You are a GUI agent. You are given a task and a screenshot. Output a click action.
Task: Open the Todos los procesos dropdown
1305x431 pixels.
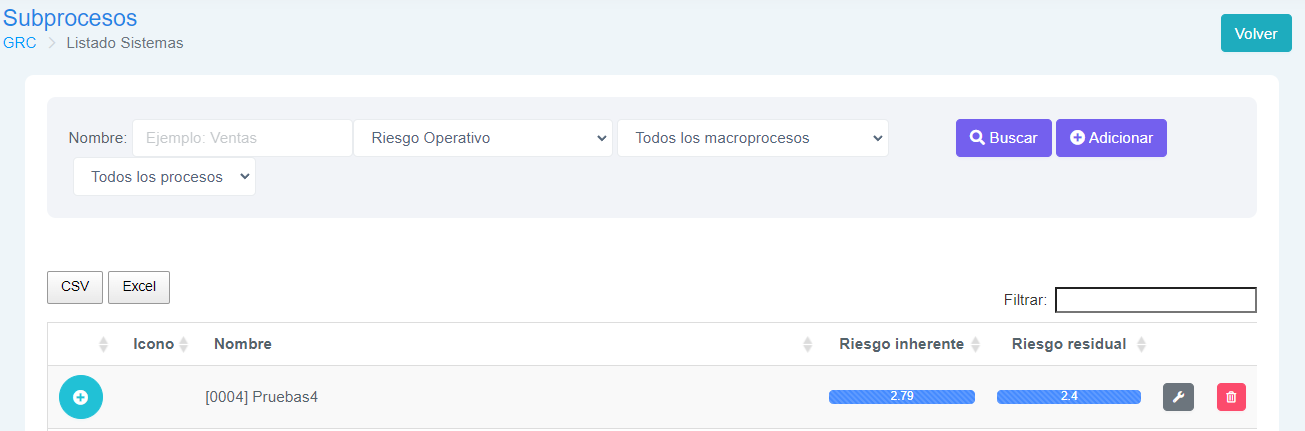click(164, 176)
